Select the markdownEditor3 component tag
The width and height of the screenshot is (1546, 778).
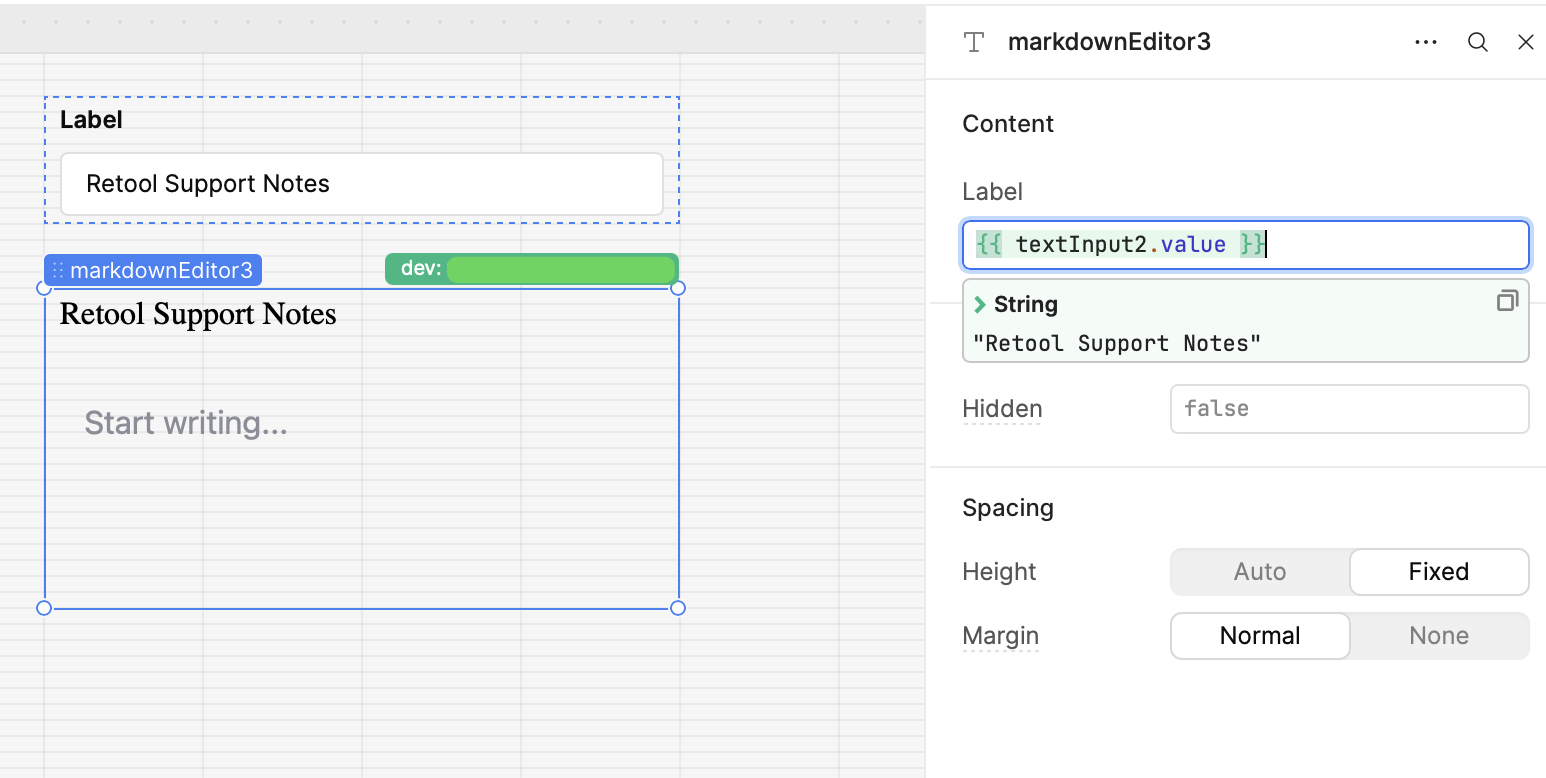(160, 271)
